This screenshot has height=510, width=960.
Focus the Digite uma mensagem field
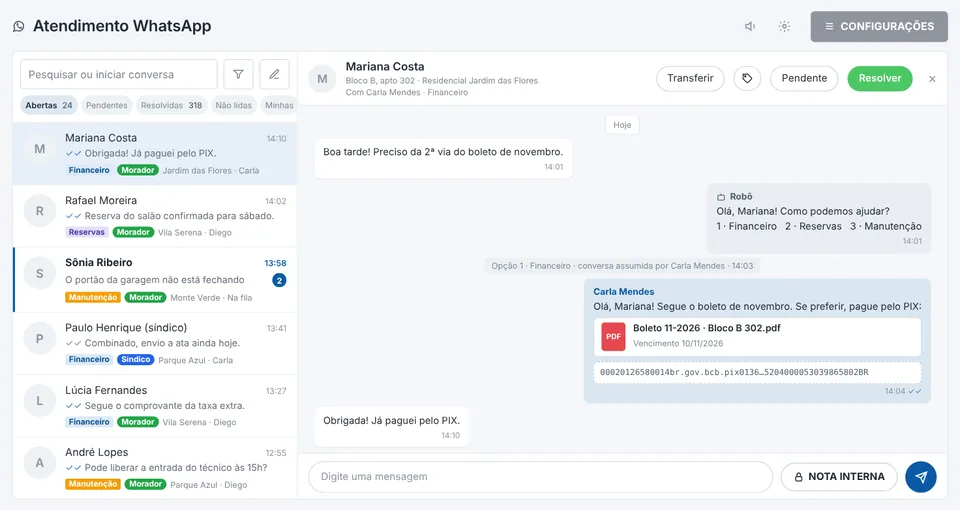coord(540,476)
